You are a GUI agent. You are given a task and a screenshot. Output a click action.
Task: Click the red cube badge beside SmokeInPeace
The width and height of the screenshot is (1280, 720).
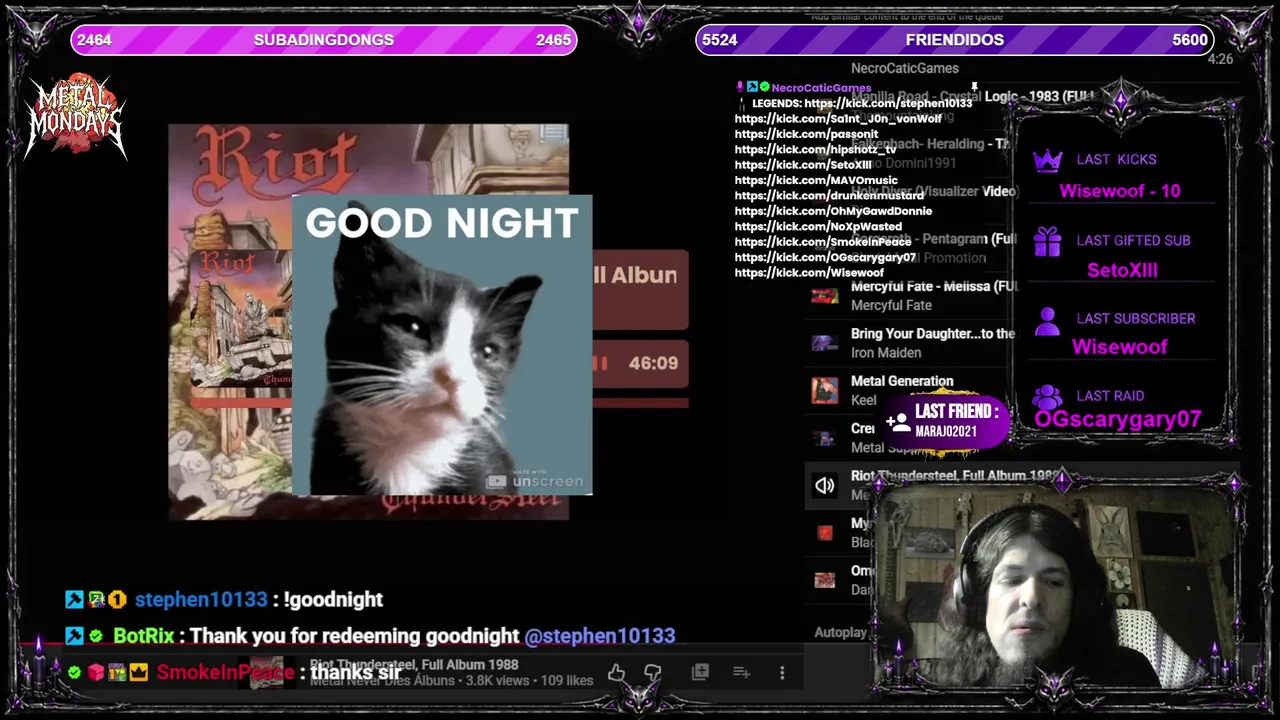(x=96, y=672)
